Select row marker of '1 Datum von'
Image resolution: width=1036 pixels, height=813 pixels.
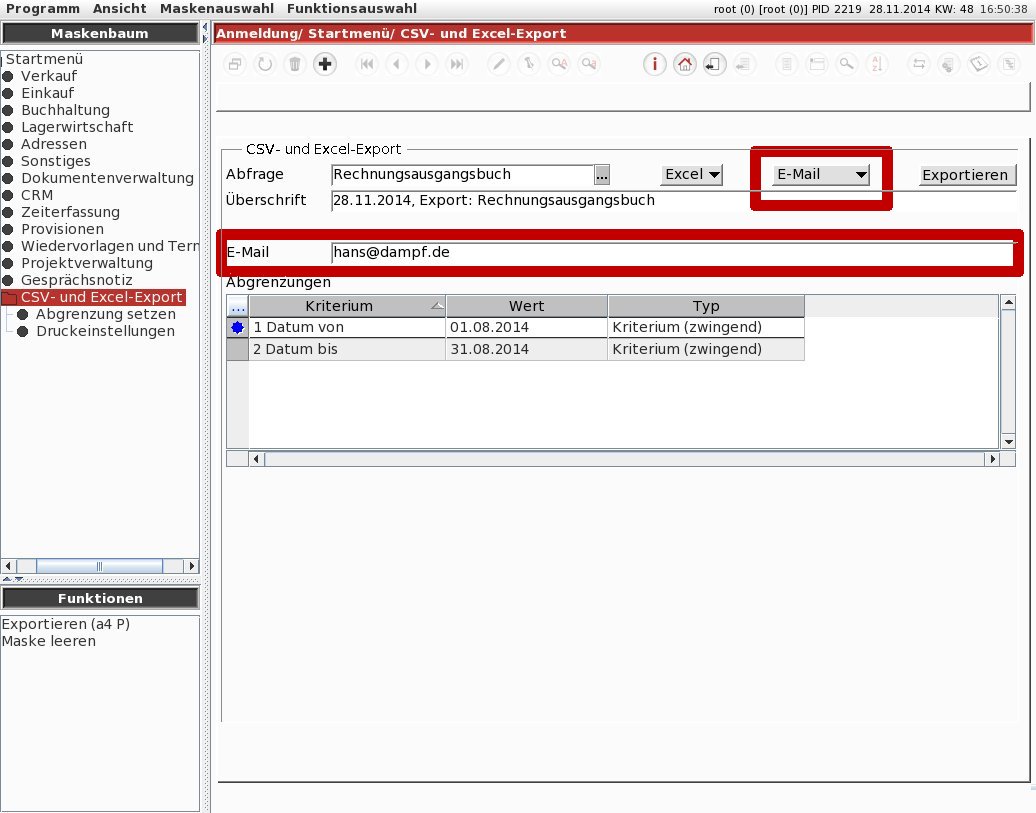point(237,327)
